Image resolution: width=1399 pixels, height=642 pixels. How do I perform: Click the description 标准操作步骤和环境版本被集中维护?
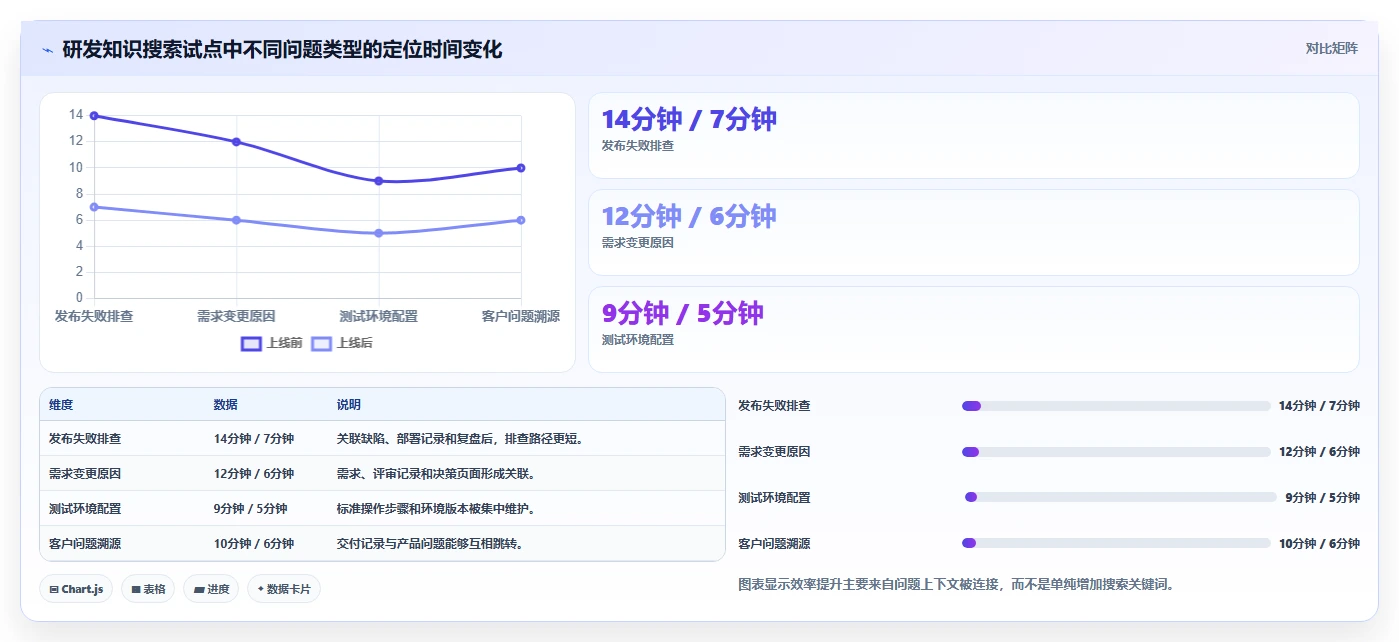pos(436,509)
